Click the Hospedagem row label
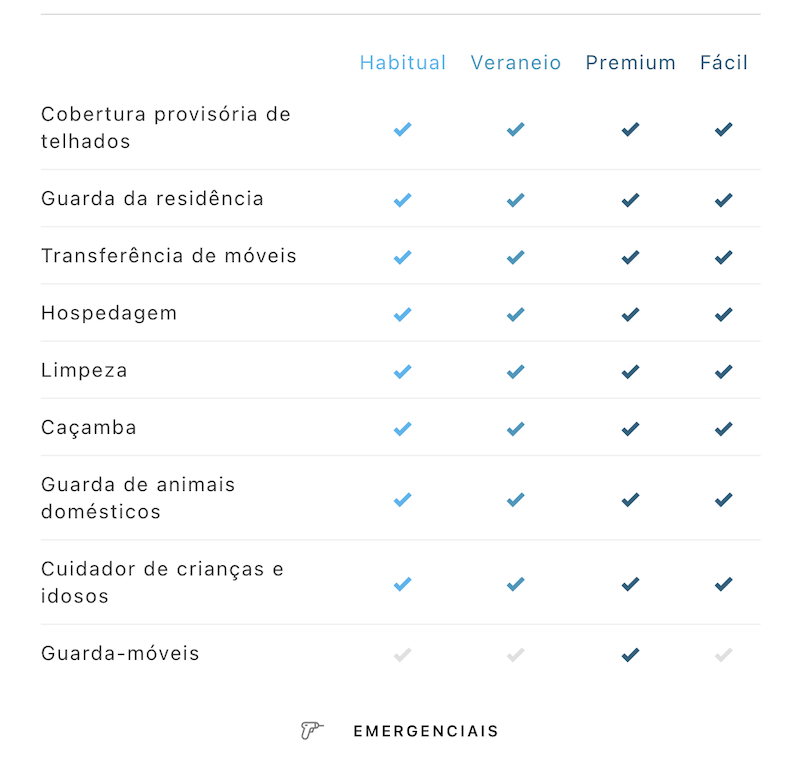The height and width of the screenshot is (758, 800). pos(109,313)
